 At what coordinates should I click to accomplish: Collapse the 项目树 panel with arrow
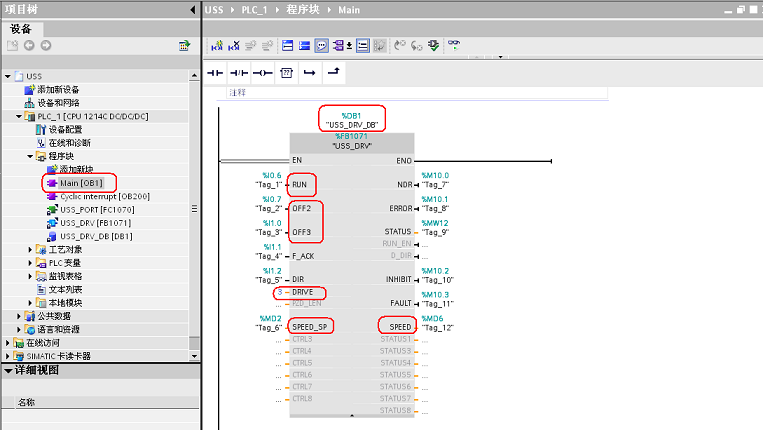point(192,9)
